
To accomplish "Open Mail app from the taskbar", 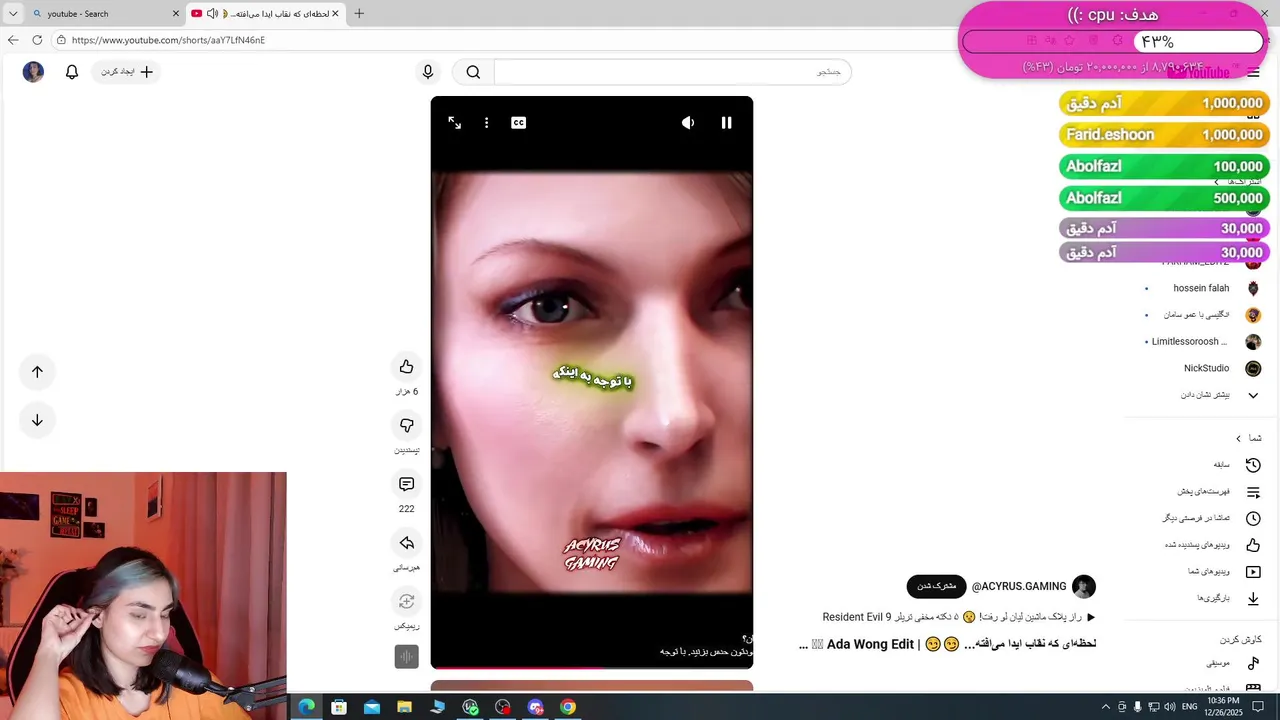I will click(372, 707).
